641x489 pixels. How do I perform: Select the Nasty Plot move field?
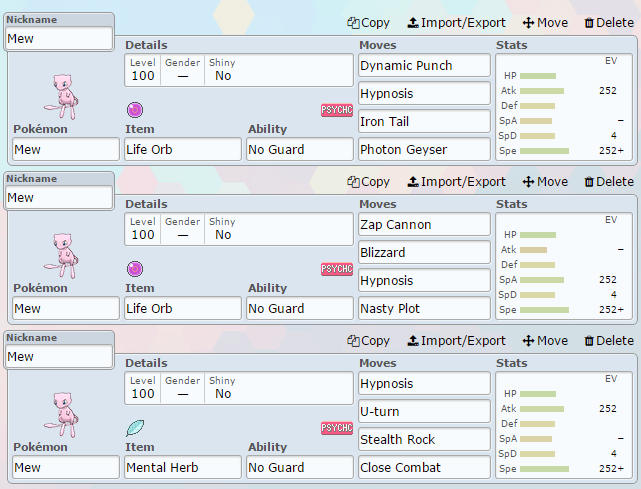pos(424,308)
